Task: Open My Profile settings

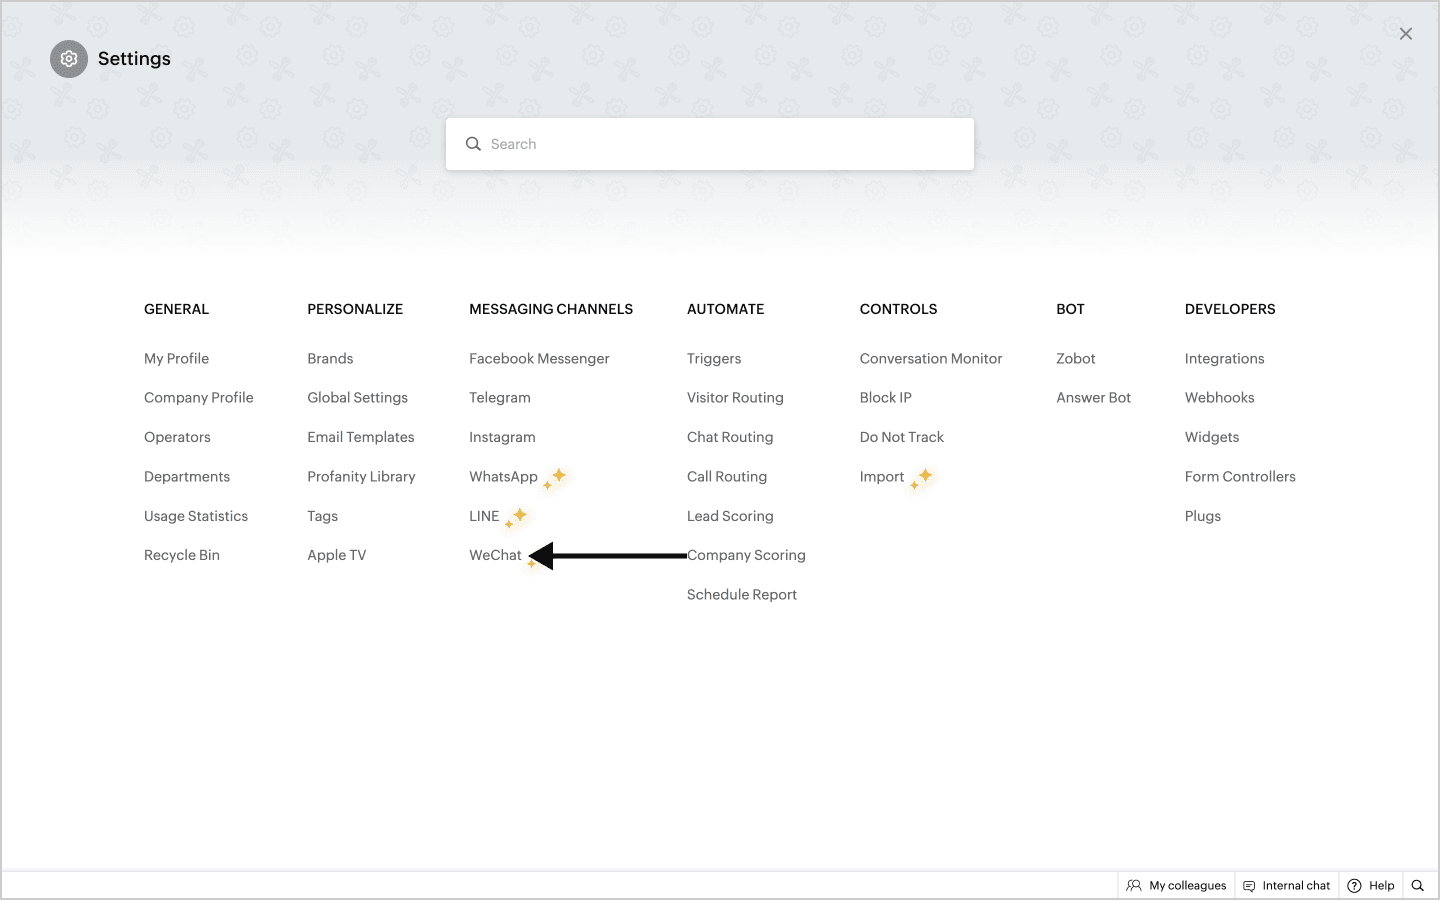Action: (176, 358)
